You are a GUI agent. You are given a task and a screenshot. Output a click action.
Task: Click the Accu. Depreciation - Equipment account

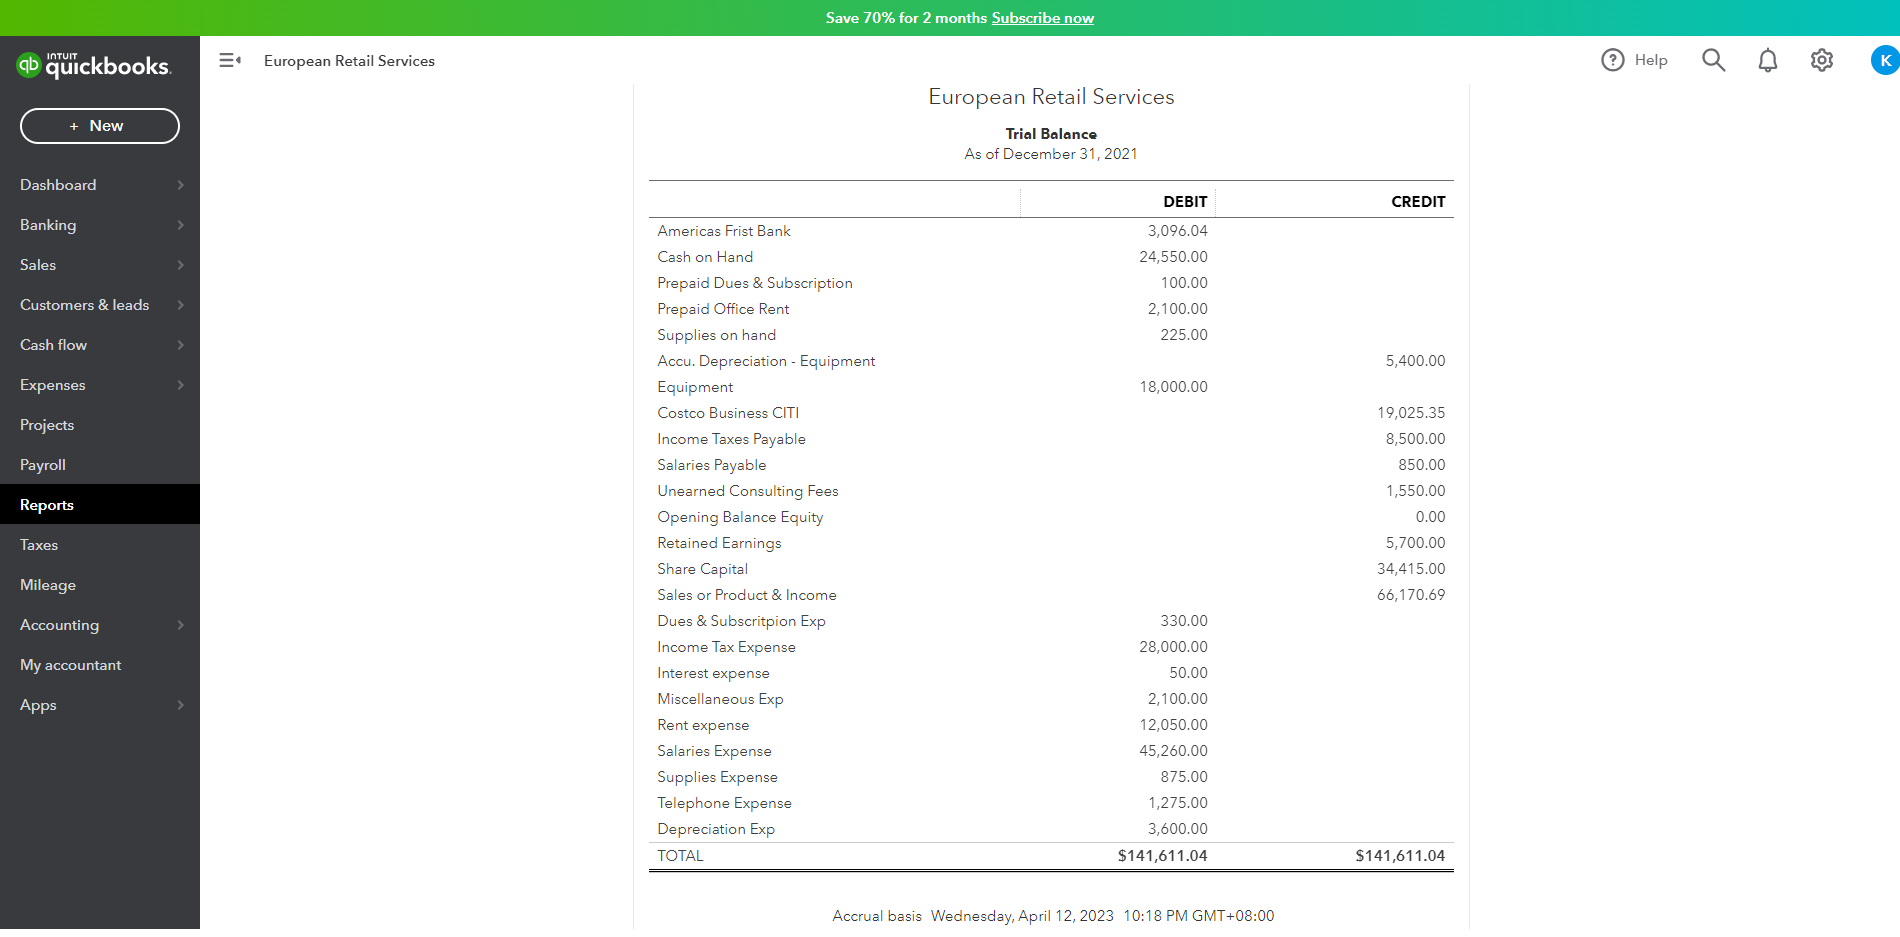(x=766, y=361)
